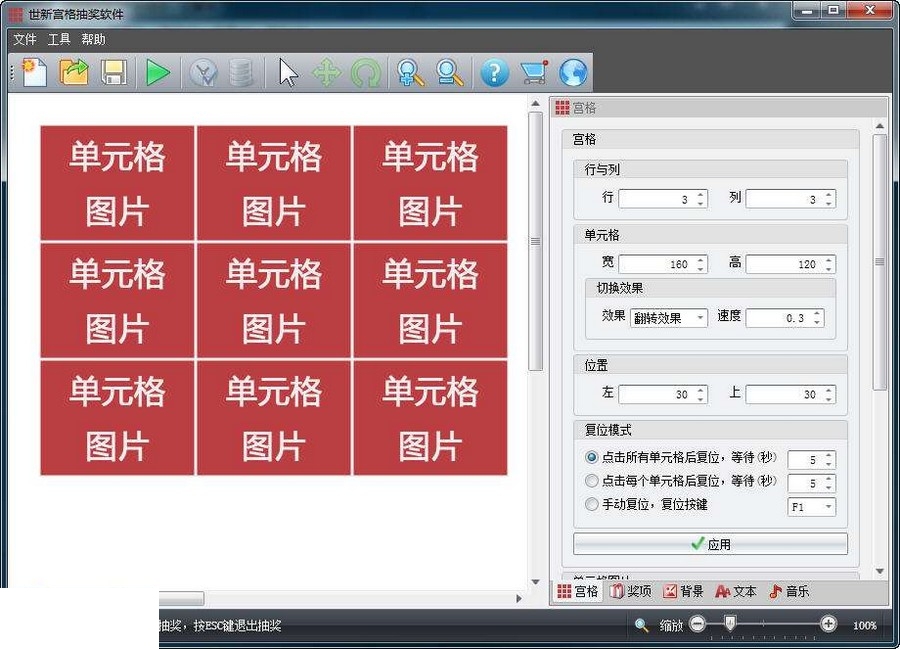This screenshot has width=900, height=649.
Task: Switch to the 宫格 tab
Action: [x=578, y=591]
